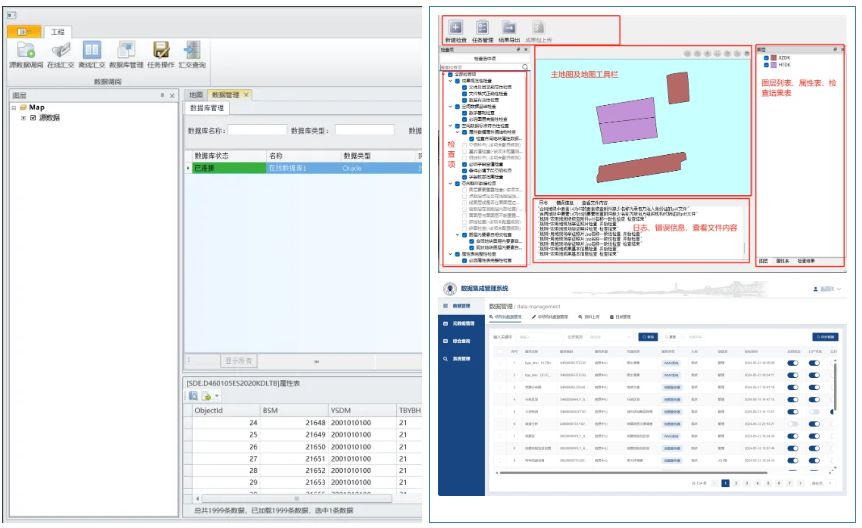Open 数据库管理 from the ribbon
The height and width of the screenshot is (528, 862).
coord(126,50)
